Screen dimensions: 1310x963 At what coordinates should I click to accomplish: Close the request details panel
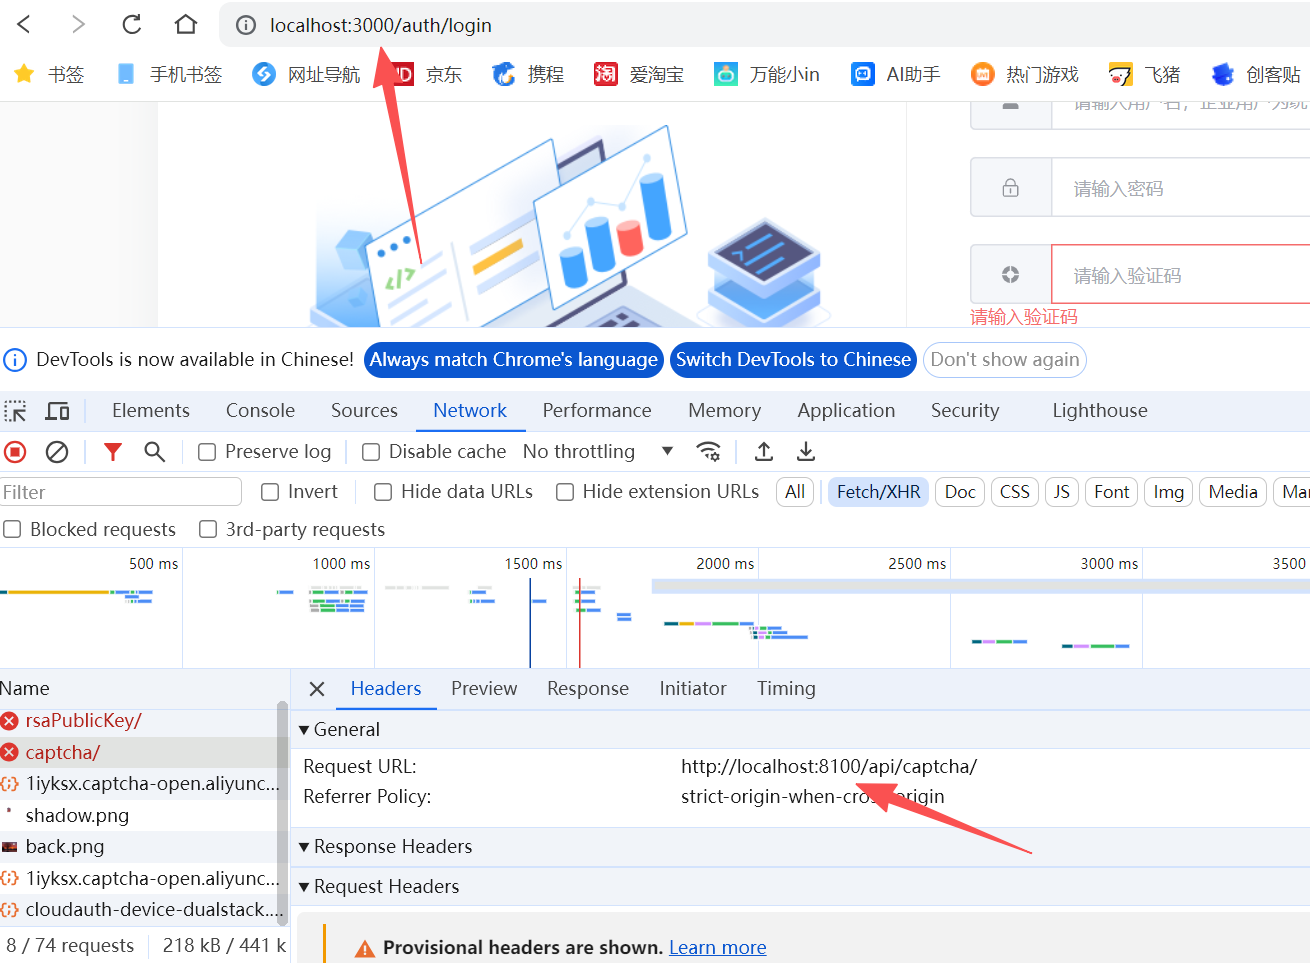point(317,689)
